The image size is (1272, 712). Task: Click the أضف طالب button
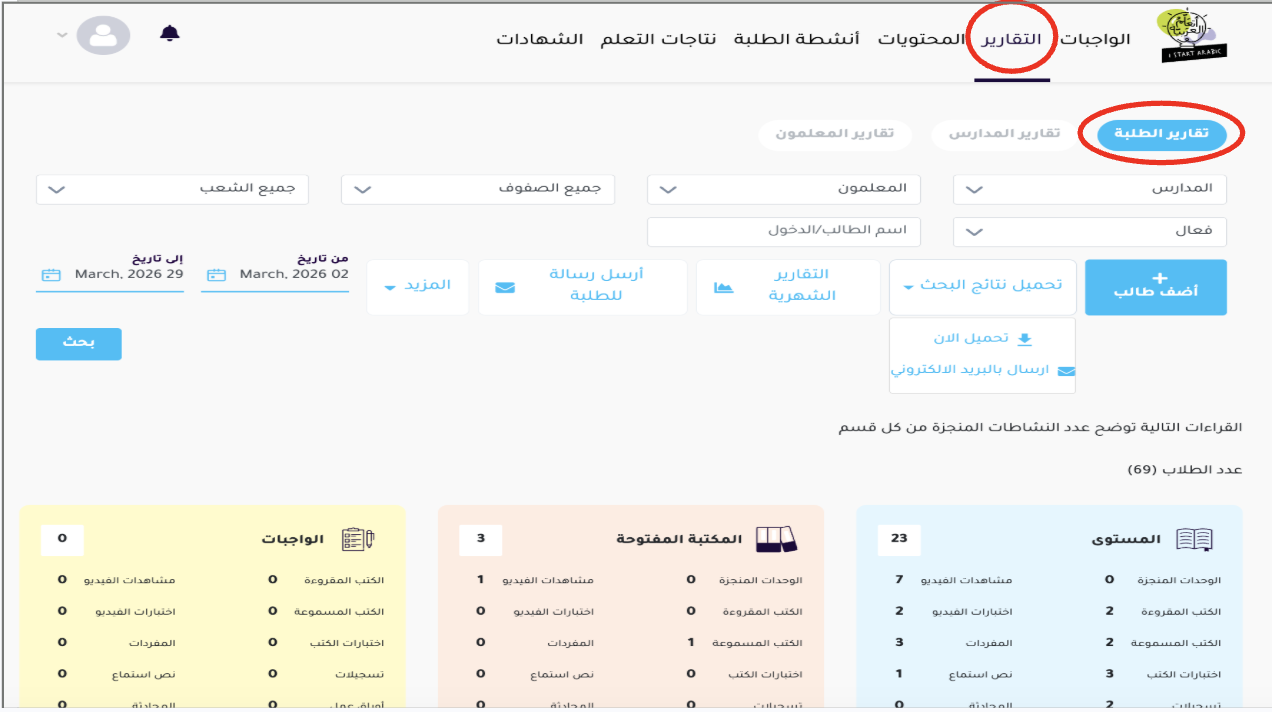[x=1155, y=287]
